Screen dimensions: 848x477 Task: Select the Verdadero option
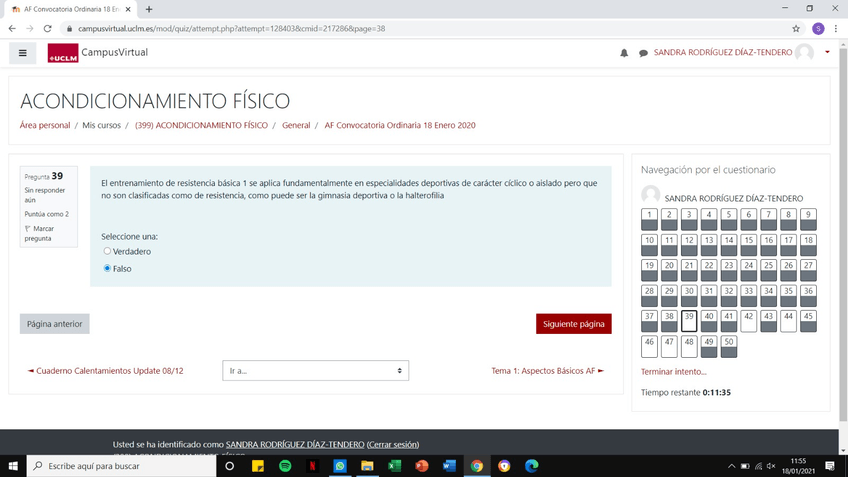pos(107,251)
